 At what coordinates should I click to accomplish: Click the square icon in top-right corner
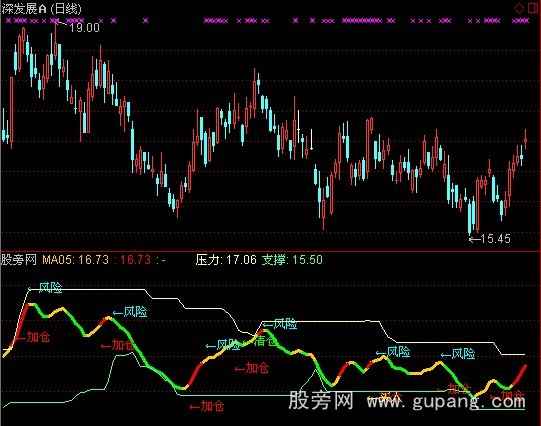coord(534,9)
